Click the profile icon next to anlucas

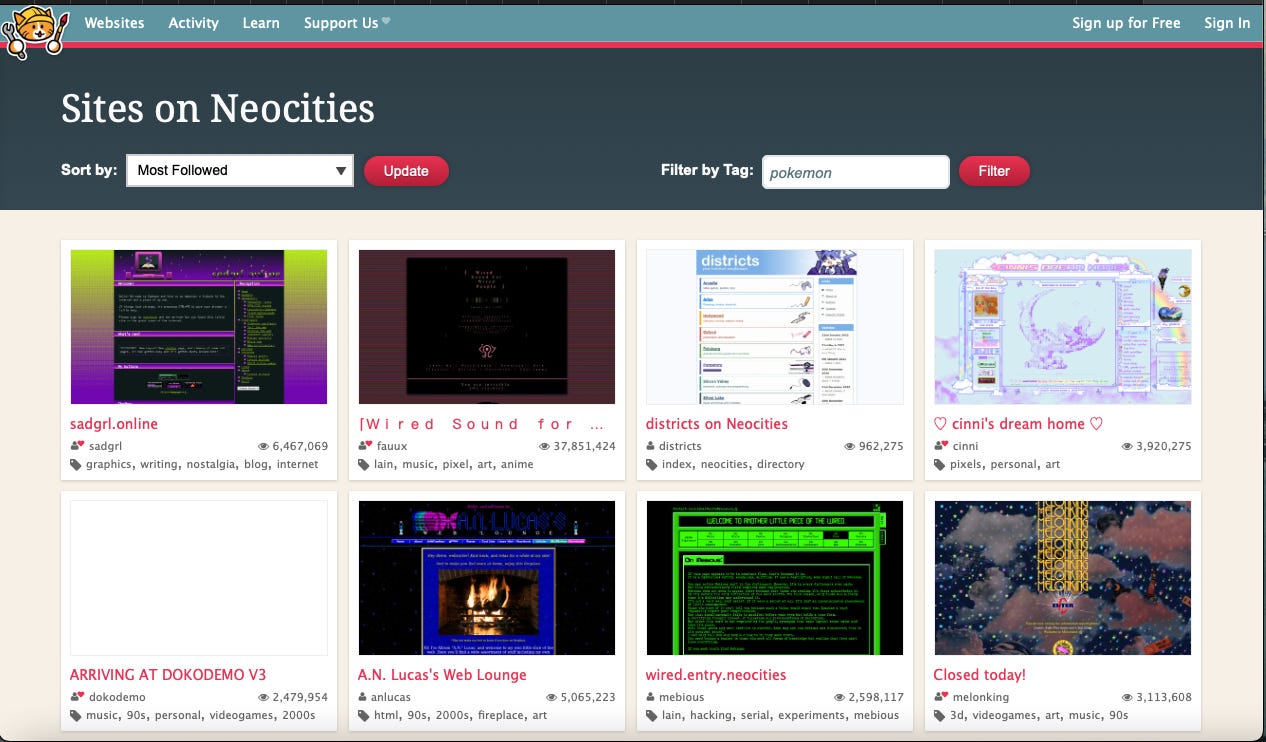click(363, 697)
